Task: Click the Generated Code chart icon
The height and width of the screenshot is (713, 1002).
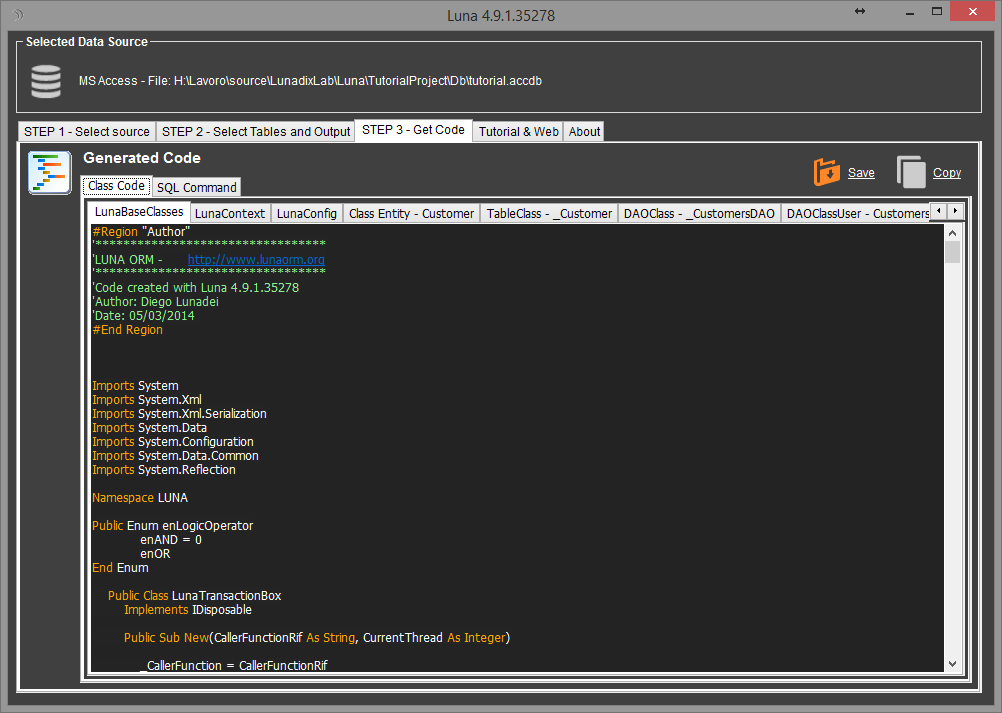Action: (50, 172)
